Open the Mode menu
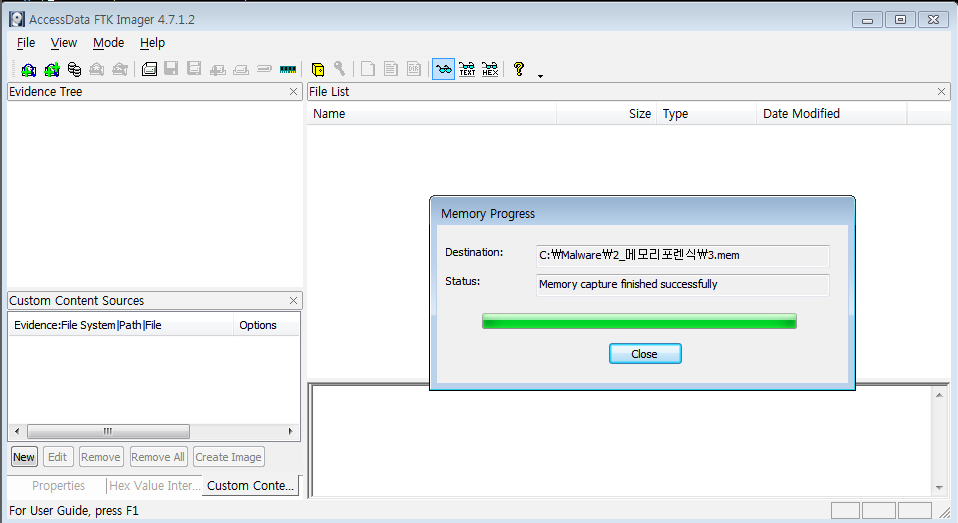Viewport: 958px width, 523px height. click(108, 43)
